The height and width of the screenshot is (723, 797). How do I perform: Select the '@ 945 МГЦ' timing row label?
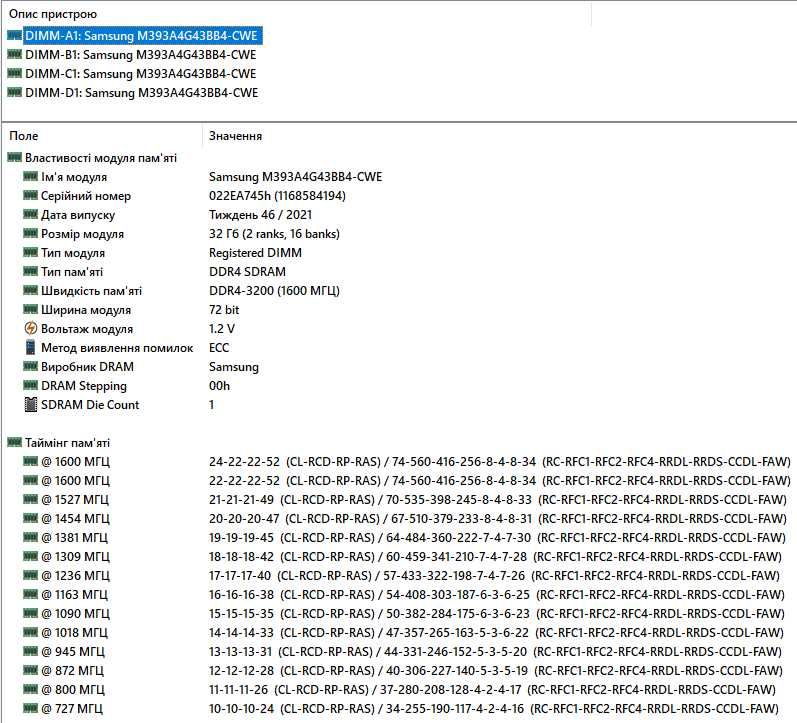pos(73,651)
